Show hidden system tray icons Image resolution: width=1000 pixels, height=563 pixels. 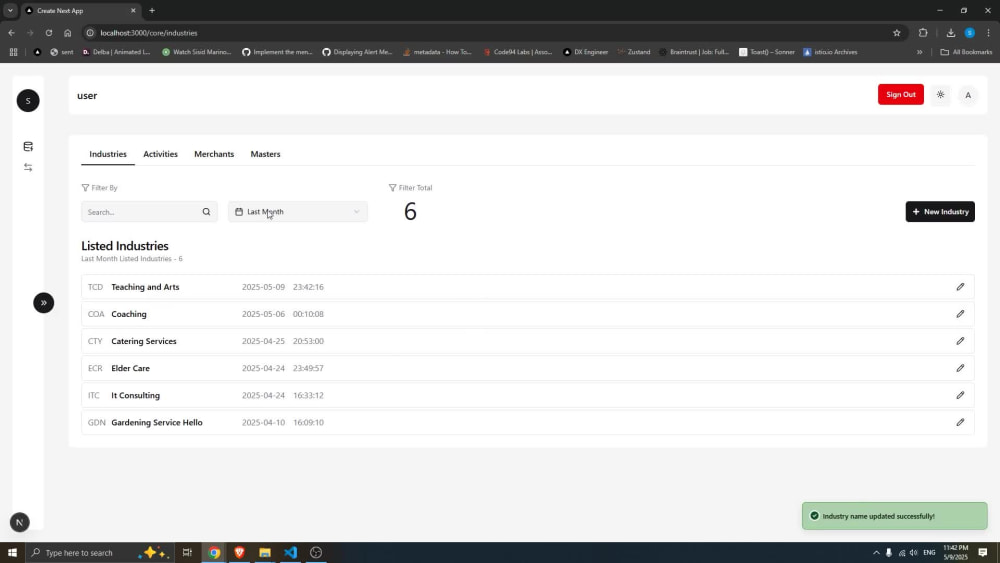point(876,552)
